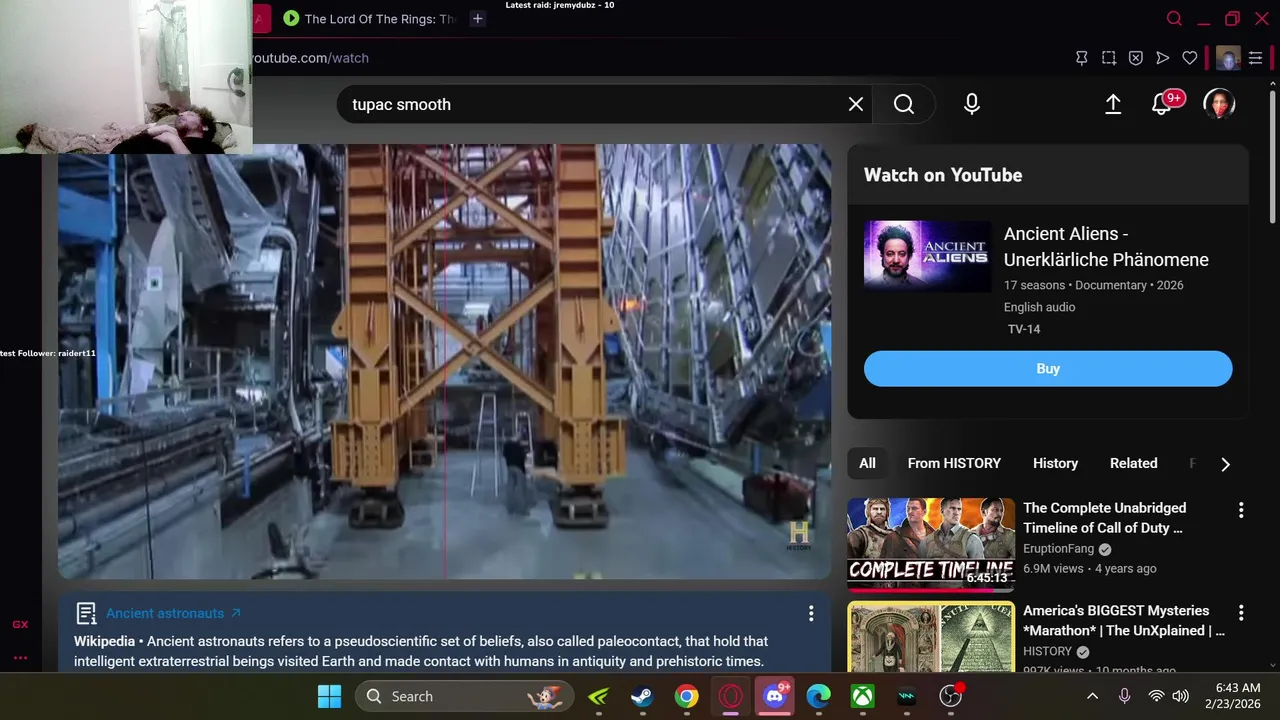Clear the YouTube search text with X
This screenshot has height=720, width=1280.
[x=856, y=104]
